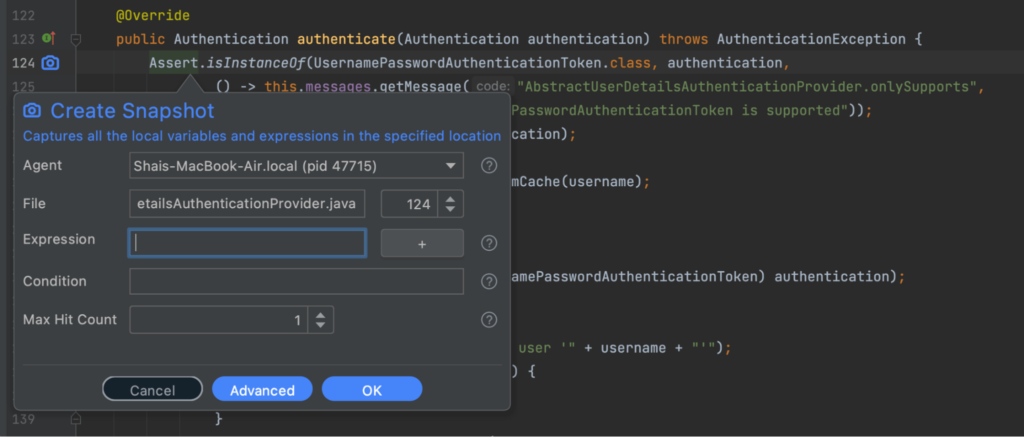Focus the Expression input field
Viewport: 1024px width, 437px height.
click(x=247, y=243)
